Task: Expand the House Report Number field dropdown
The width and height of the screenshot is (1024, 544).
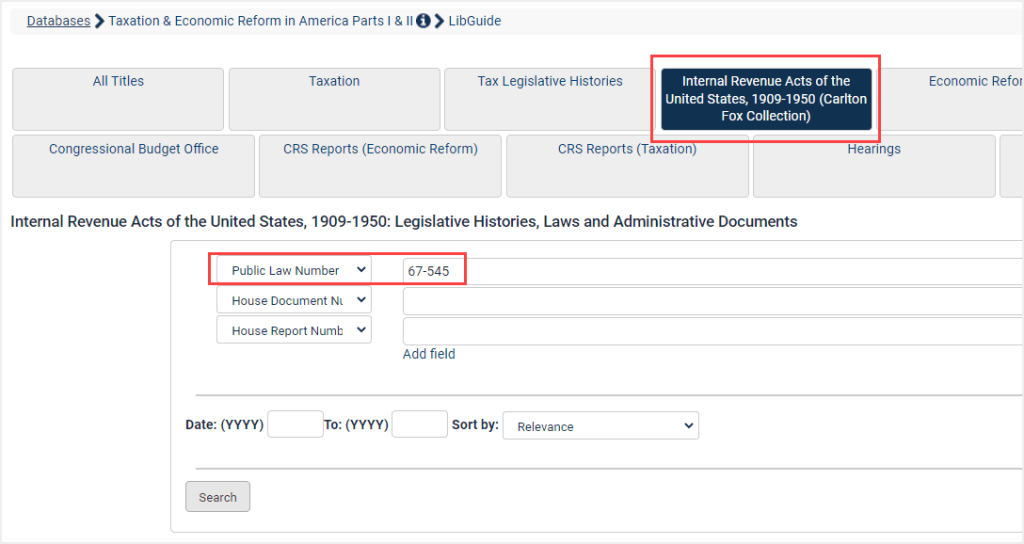Action: [294, 330]
